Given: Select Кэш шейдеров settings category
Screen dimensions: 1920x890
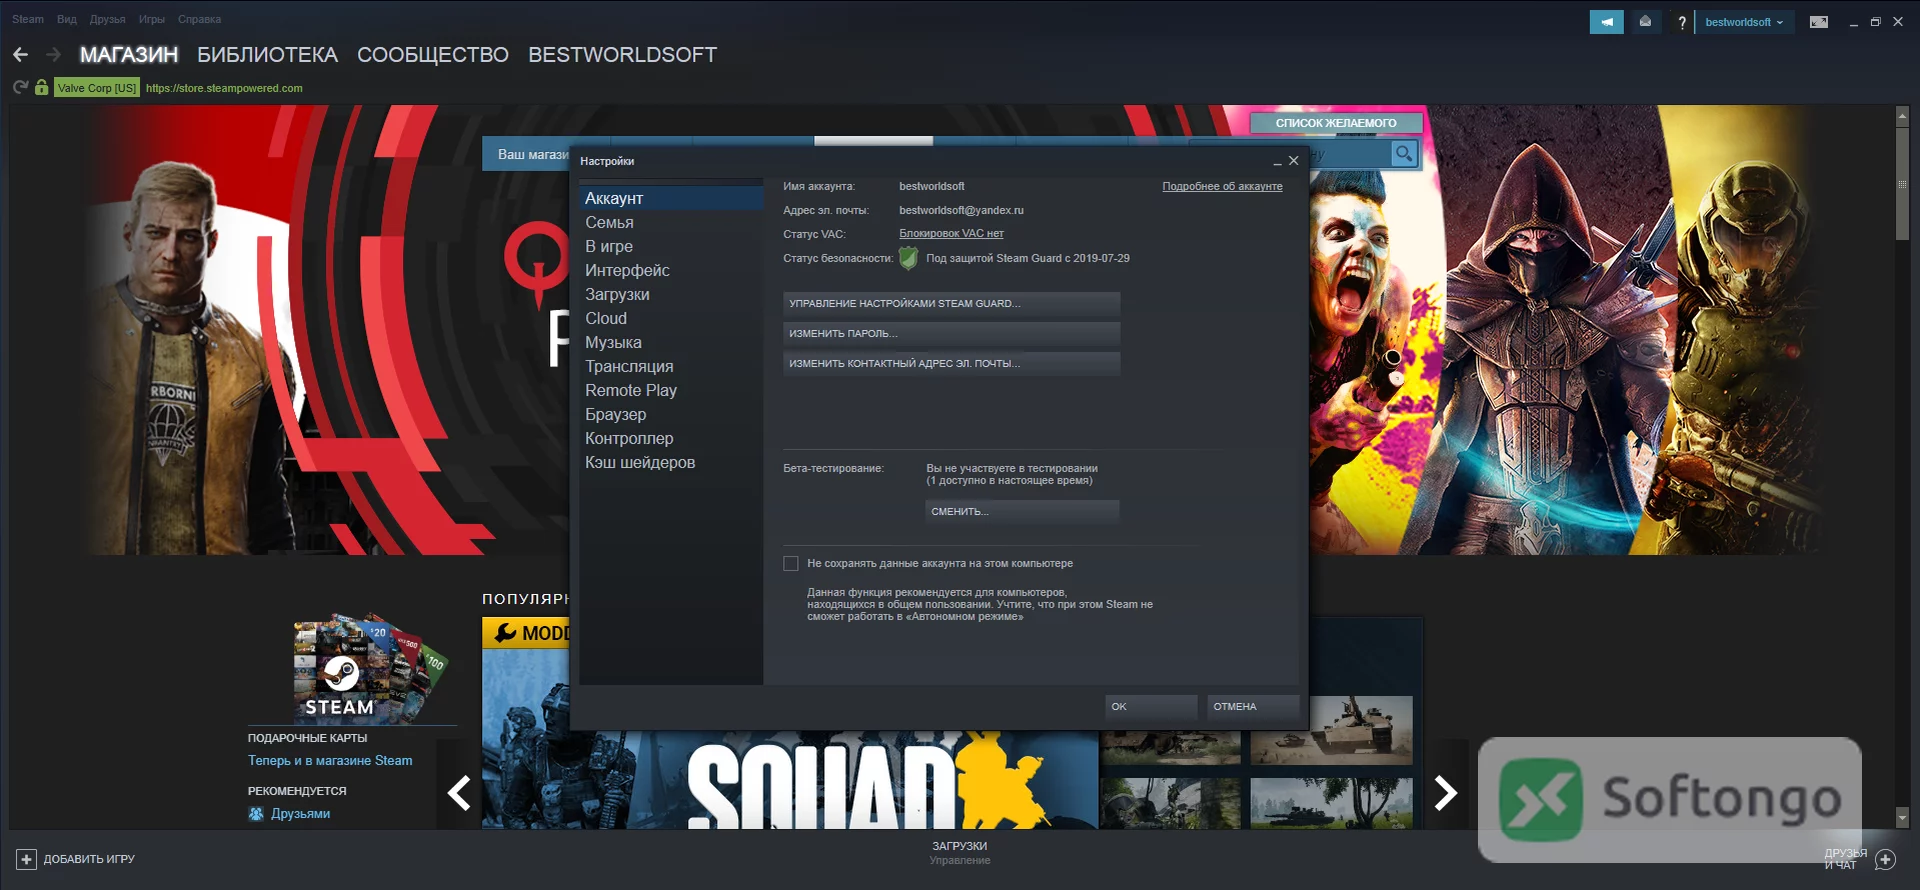Looking at the screenshot, I should [671, 462].
